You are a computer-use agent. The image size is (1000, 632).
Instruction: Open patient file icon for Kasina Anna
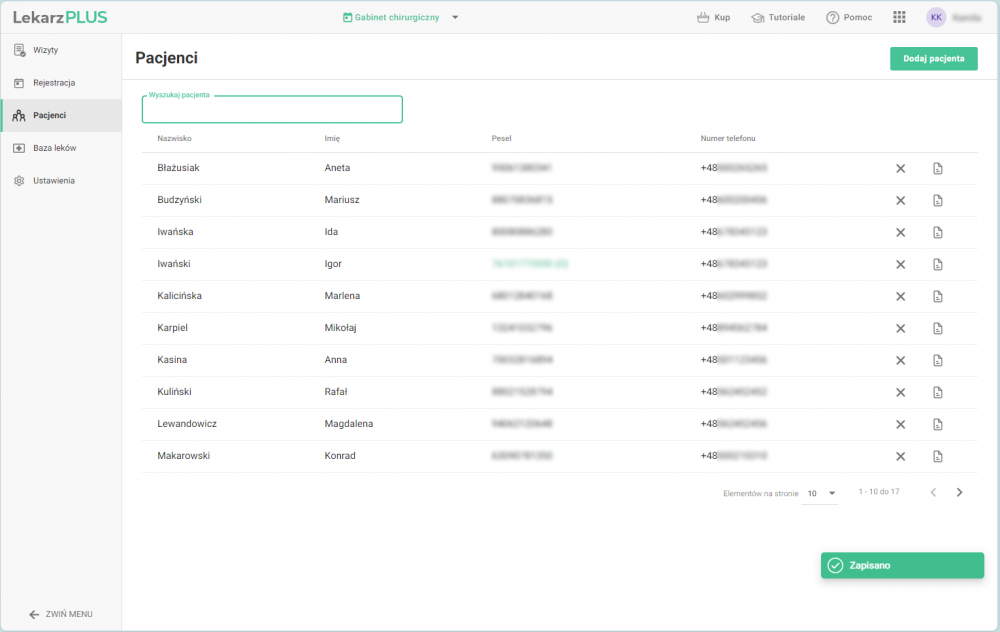pos(938,360)
